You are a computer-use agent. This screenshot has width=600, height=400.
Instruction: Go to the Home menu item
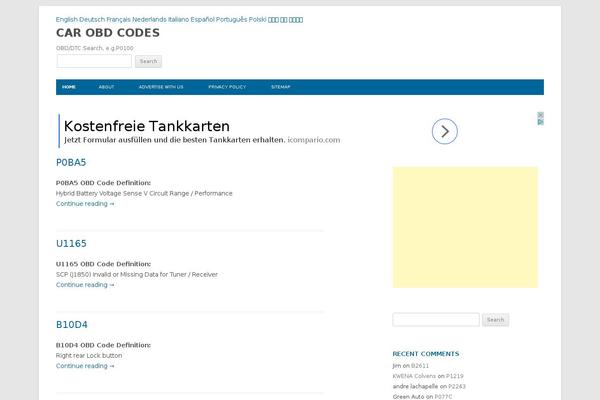[69, 87]
